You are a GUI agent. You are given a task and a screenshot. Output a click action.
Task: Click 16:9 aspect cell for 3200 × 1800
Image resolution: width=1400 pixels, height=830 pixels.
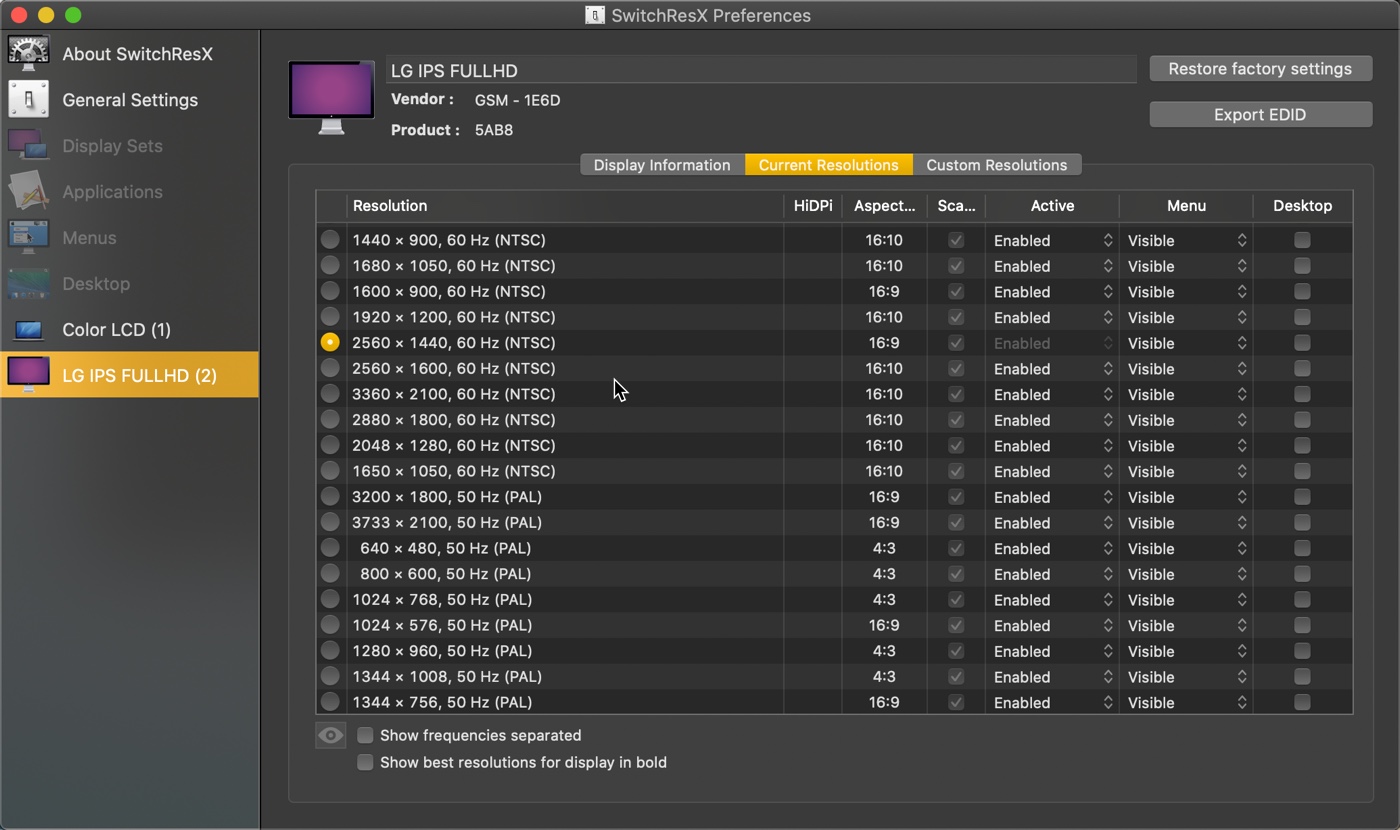pyautogui.click(x=884, y=497)
